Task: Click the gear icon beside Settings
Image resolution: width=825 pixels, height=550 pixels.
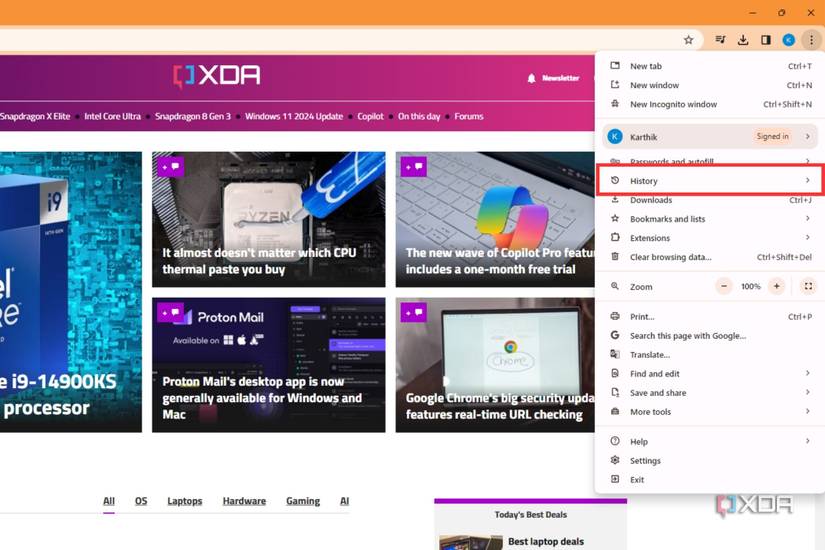Action: coord(615,460)
